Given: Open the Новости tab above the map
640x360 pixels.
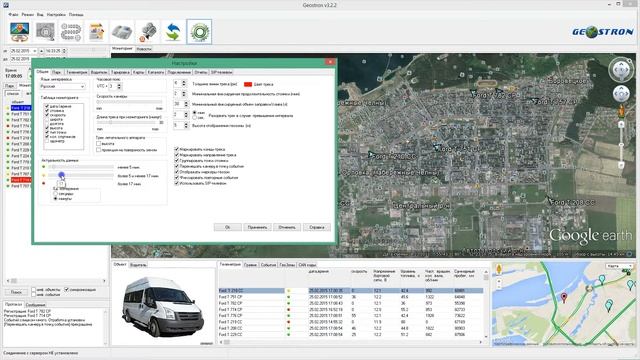Looking at the screenshot, I should coord(144,49).
